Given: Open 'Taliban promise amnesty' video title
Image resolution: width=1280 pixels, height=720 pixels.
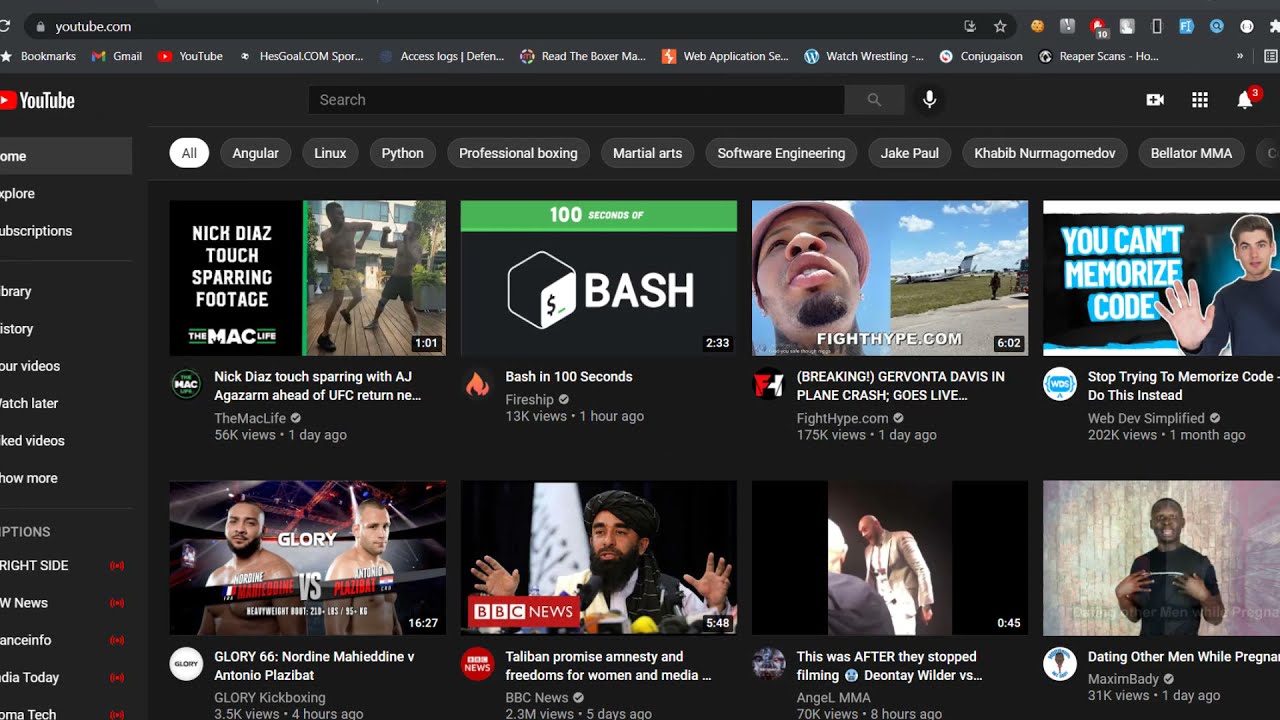Looking at the screenshot, I should pyautogui.click(x=608, y=666).
